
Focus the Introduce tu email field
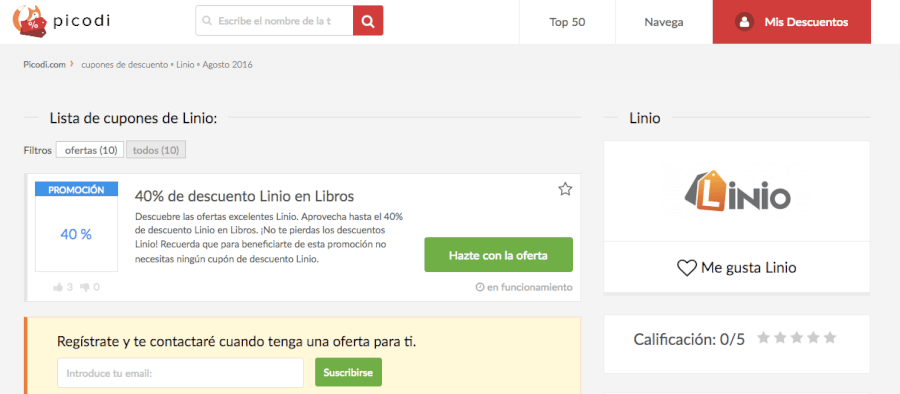point(180,373)
